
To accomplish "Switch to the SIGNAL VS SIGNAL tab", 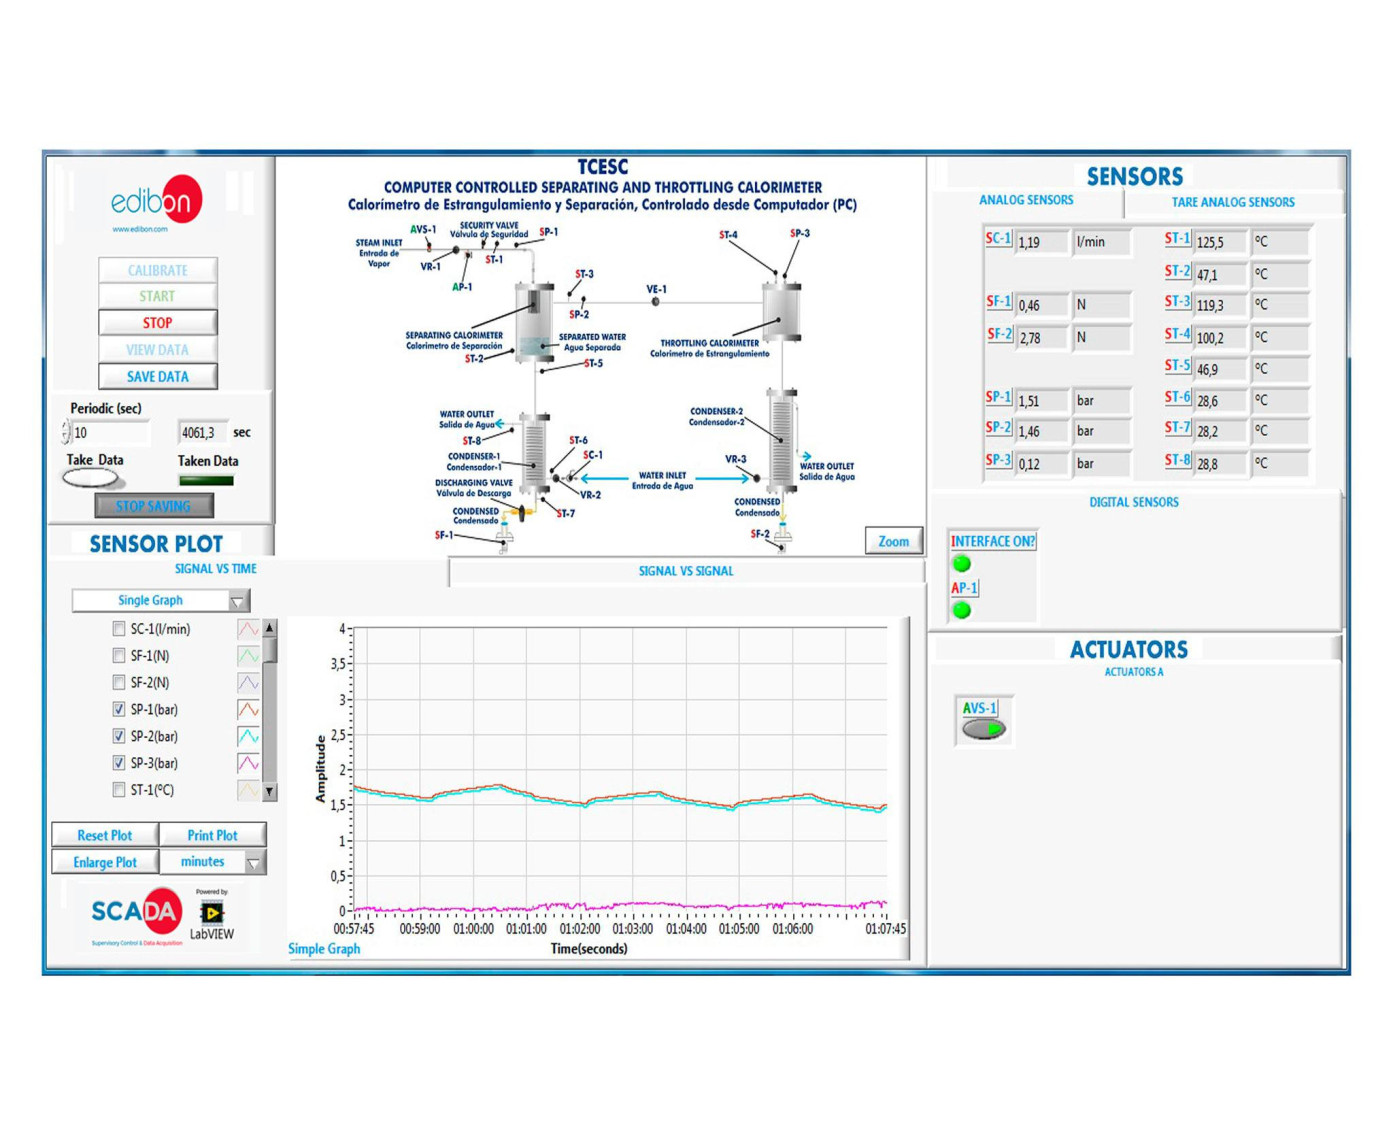I will point(686,571).
